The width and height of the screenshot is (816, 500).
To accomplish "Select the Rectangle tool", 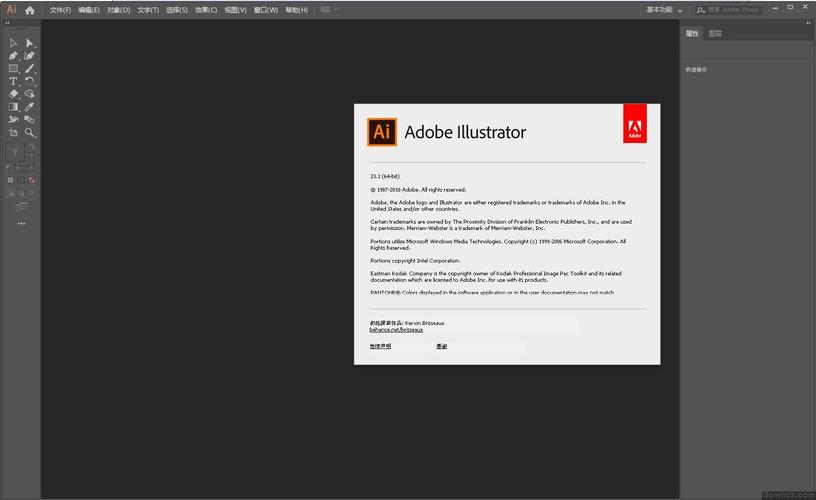I will click(x=13, y=68).
